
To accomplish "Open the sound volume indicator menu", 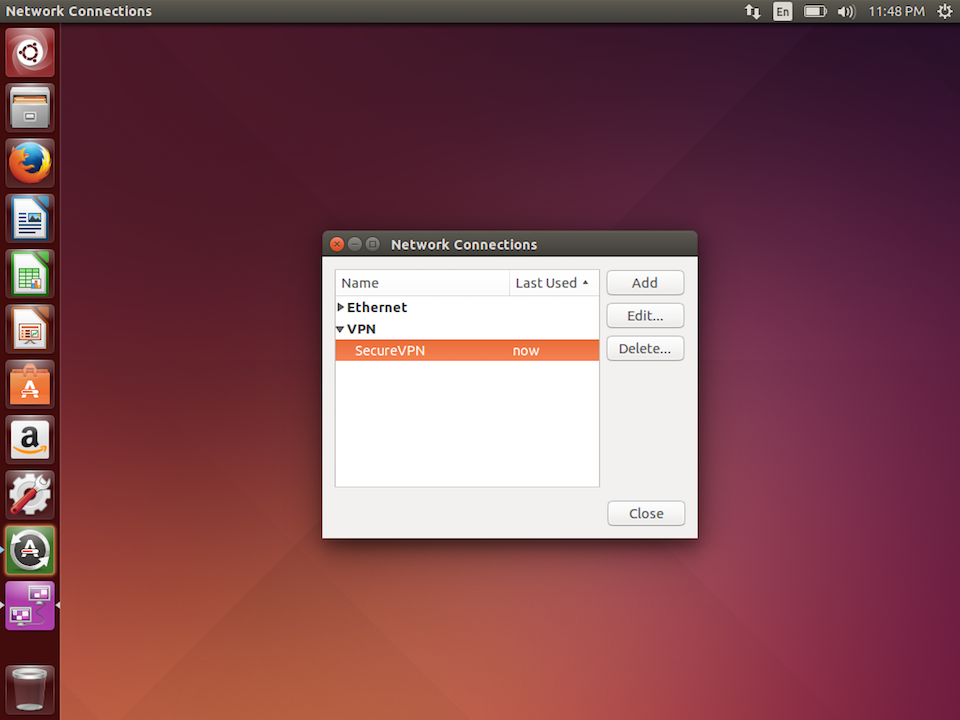I will coord(846,12).
